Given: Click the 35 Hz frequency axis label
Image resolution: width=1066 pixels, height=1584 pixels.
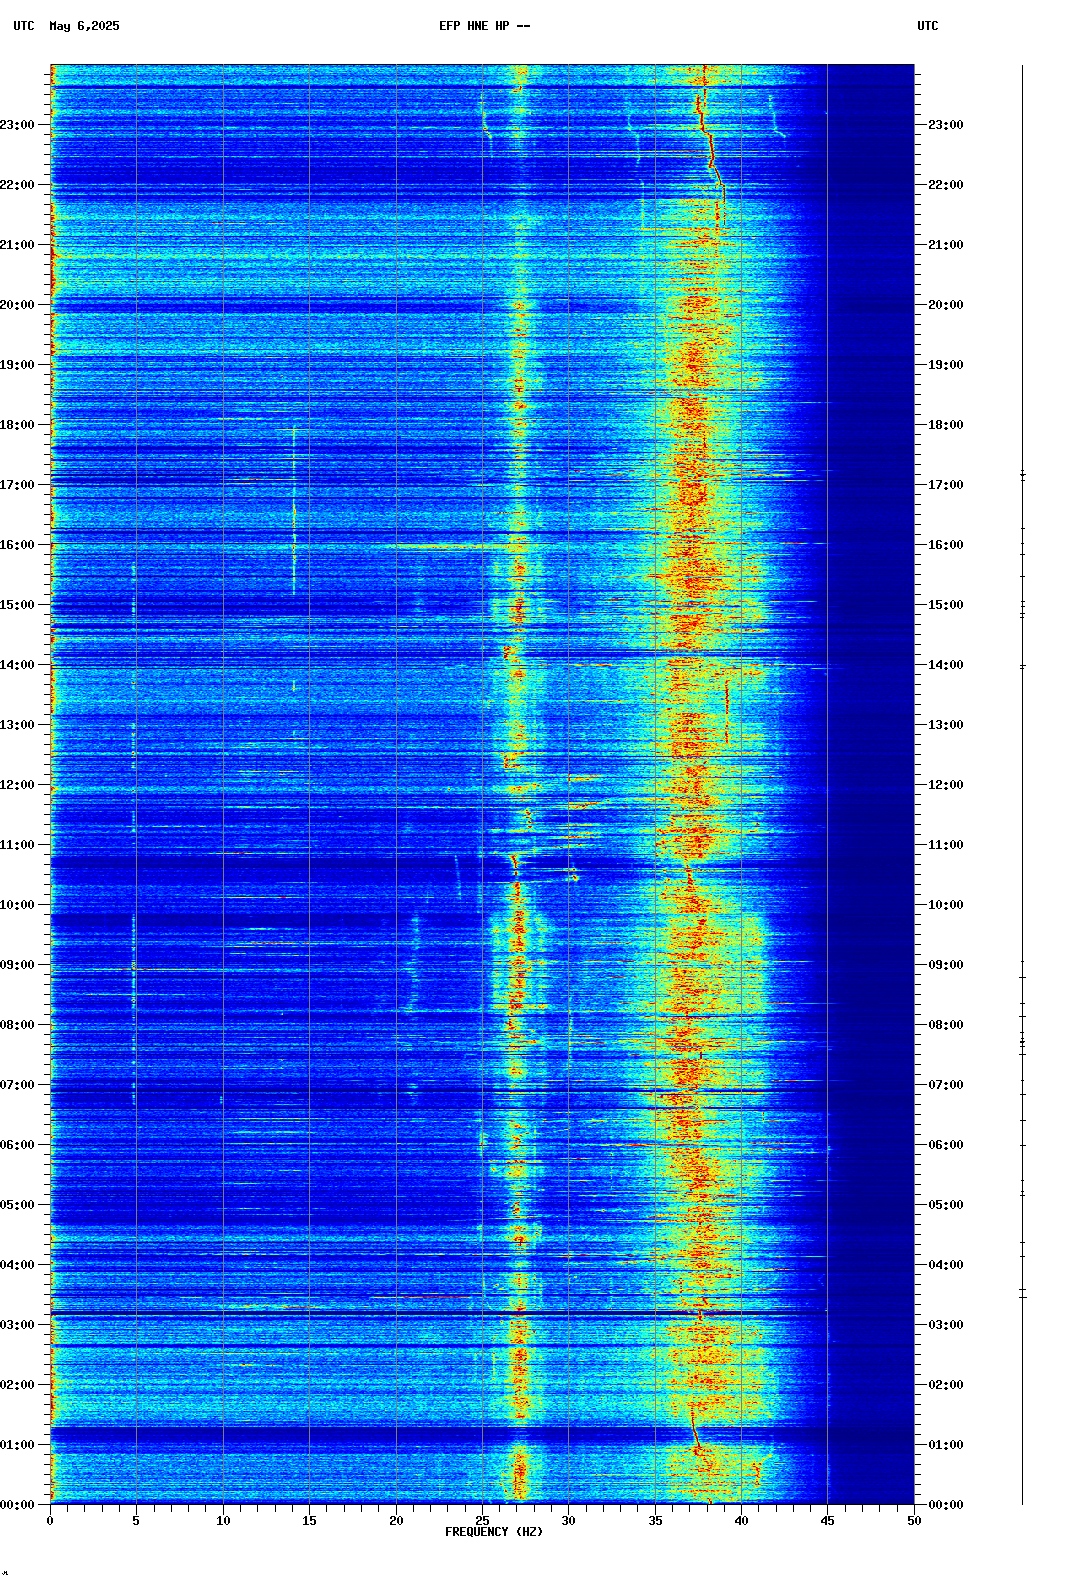Looking at the screenshot, I should click(x=655, y=1521).
